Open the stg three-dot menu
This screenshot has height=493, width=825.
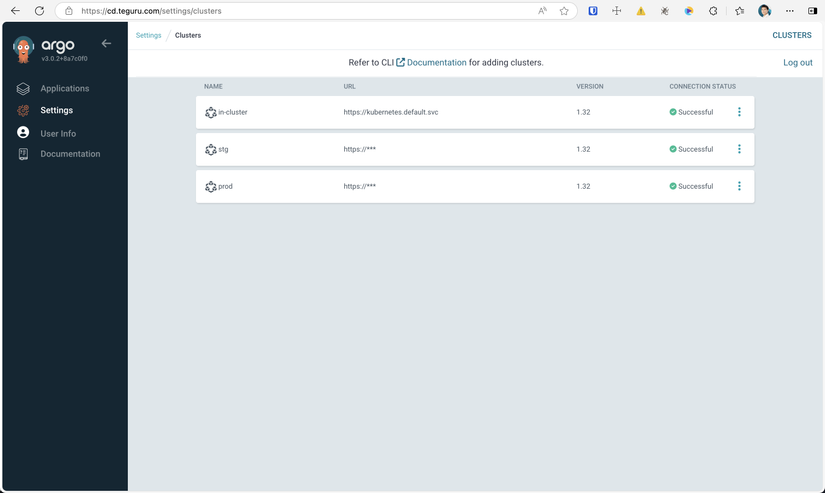739,149
